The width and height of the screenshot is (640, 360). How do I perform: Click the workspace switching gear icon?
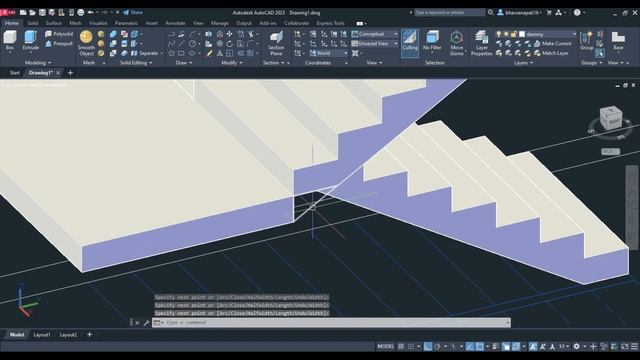[576, 346]
